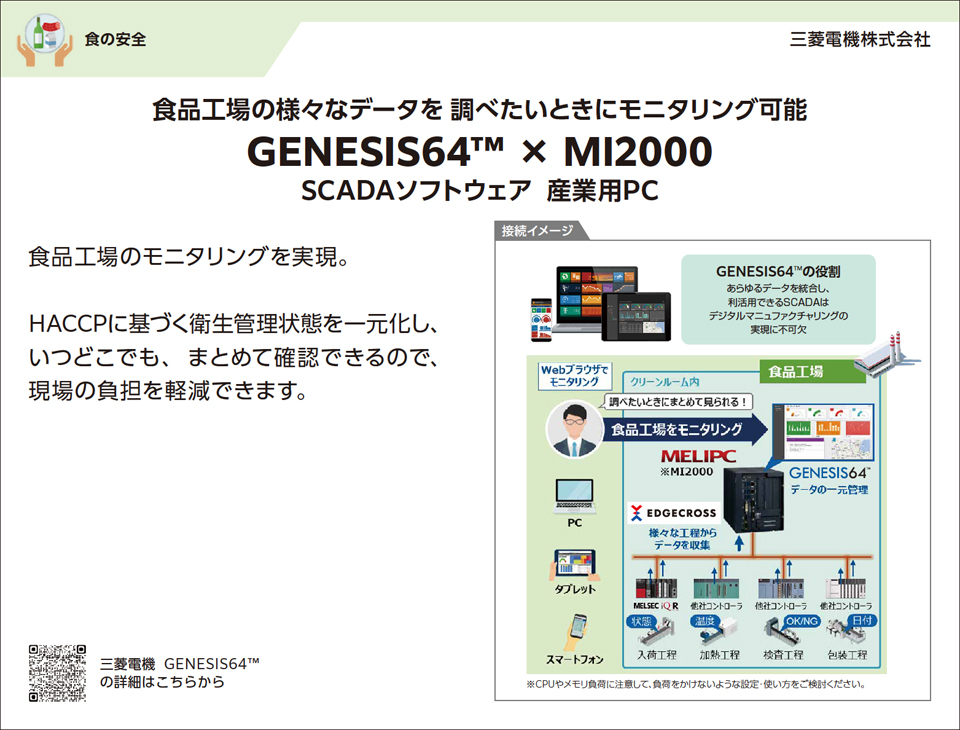Select the 食の安全 heading text
The height and width of the screenshot is (730, 960).
point(115,40)
